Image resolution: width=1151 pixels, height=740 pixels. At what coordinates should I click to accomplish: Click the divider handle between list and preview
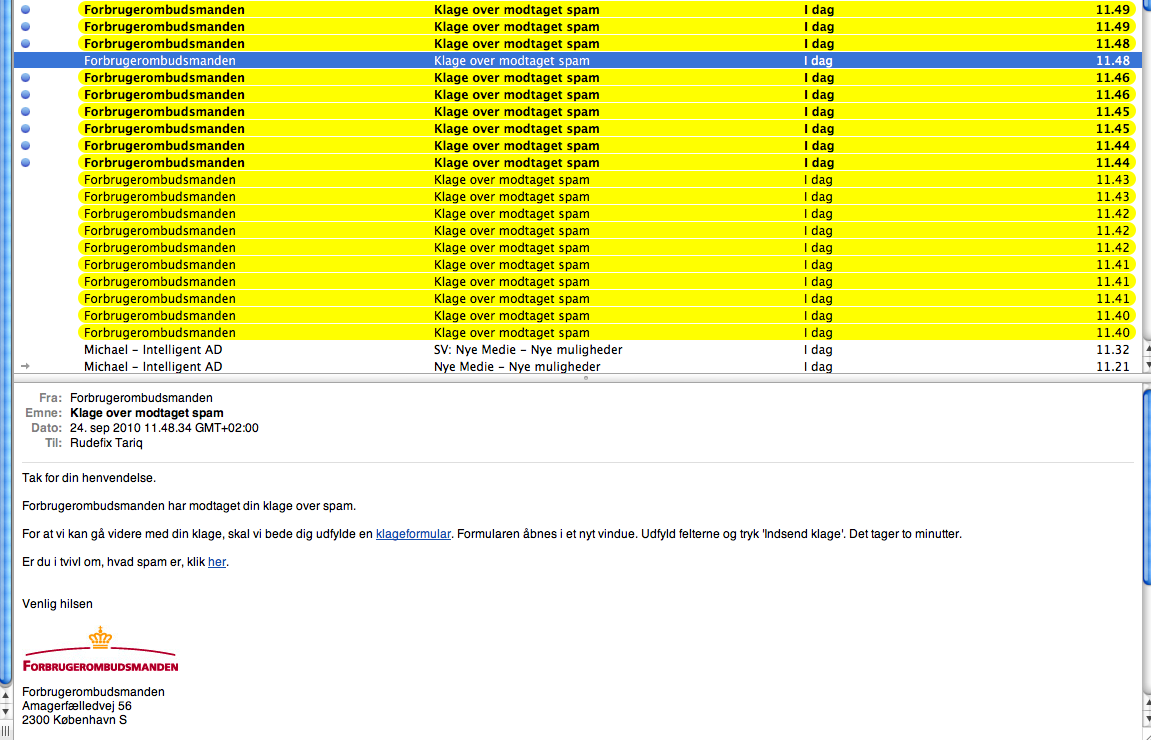coord(586,378)
